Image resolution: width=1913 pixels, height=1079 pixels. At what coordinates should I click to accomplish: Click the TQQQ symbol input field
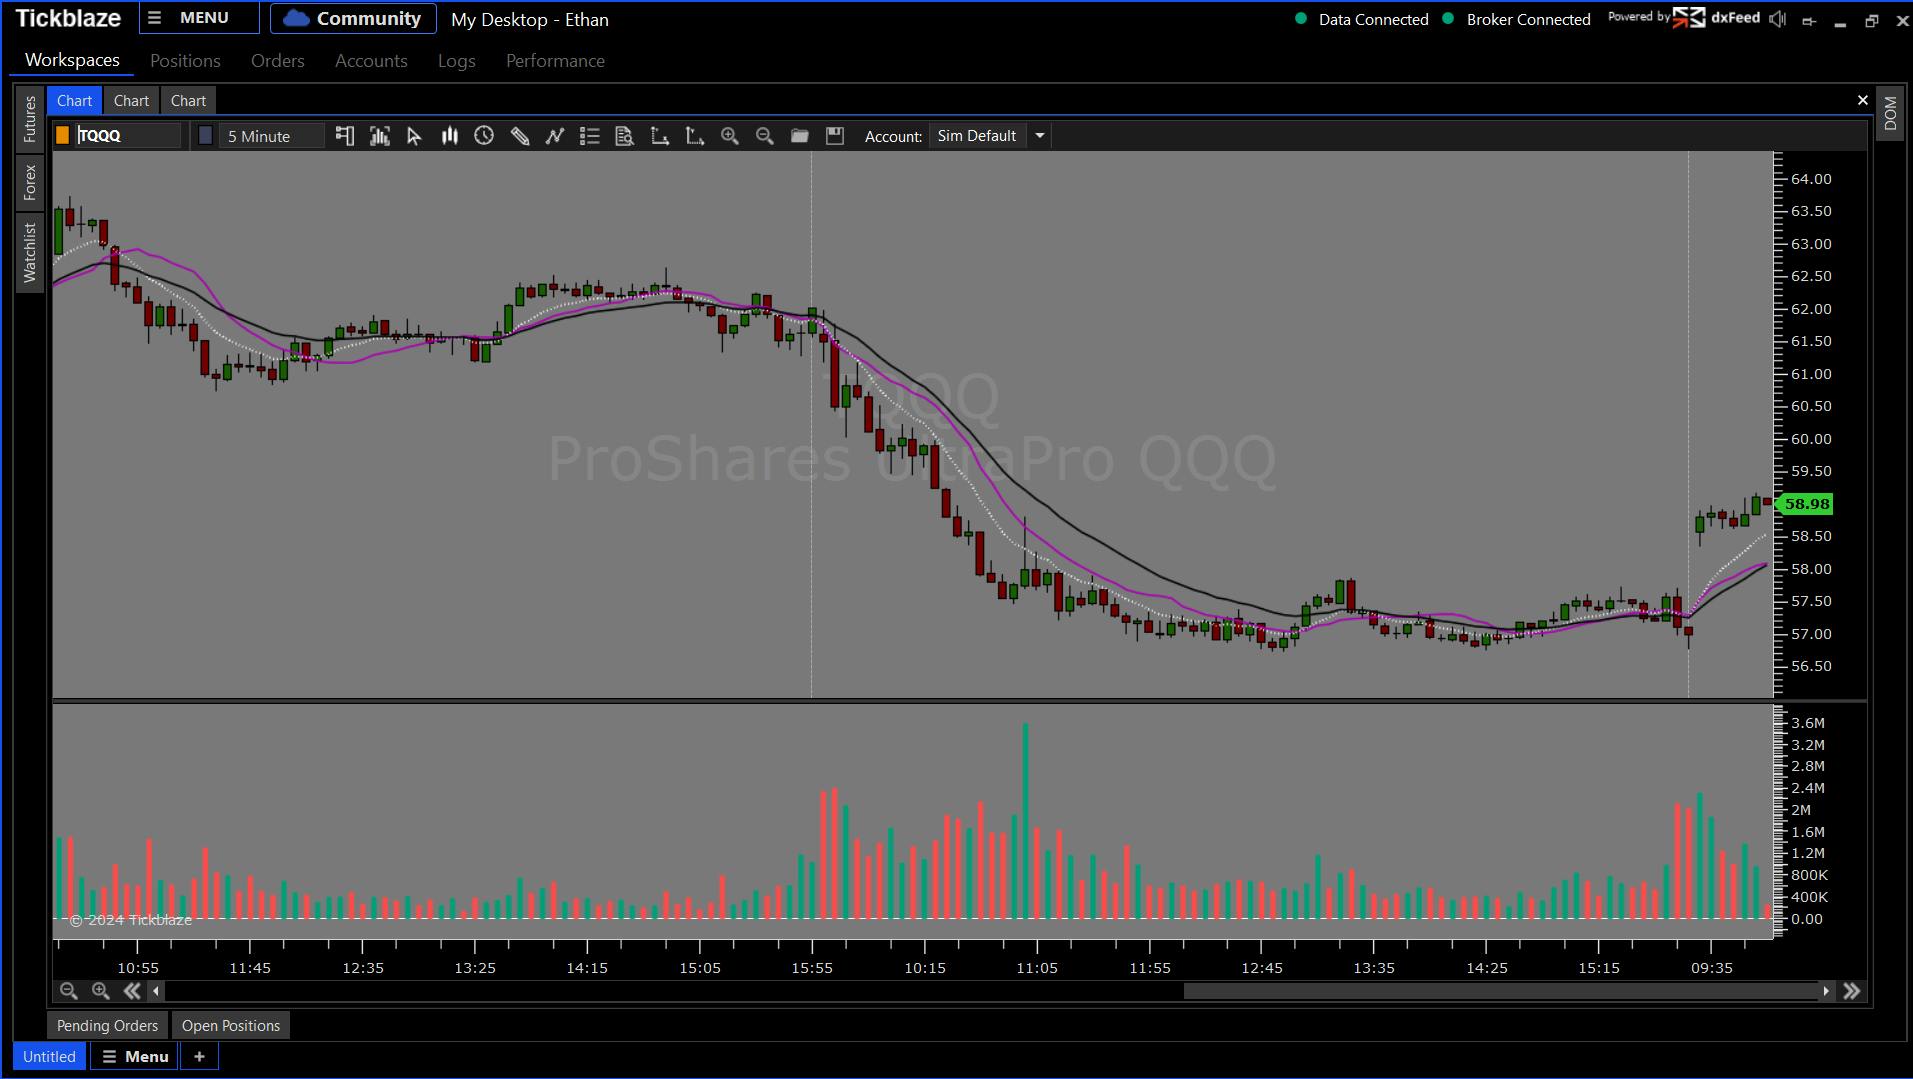pos(128,136)
